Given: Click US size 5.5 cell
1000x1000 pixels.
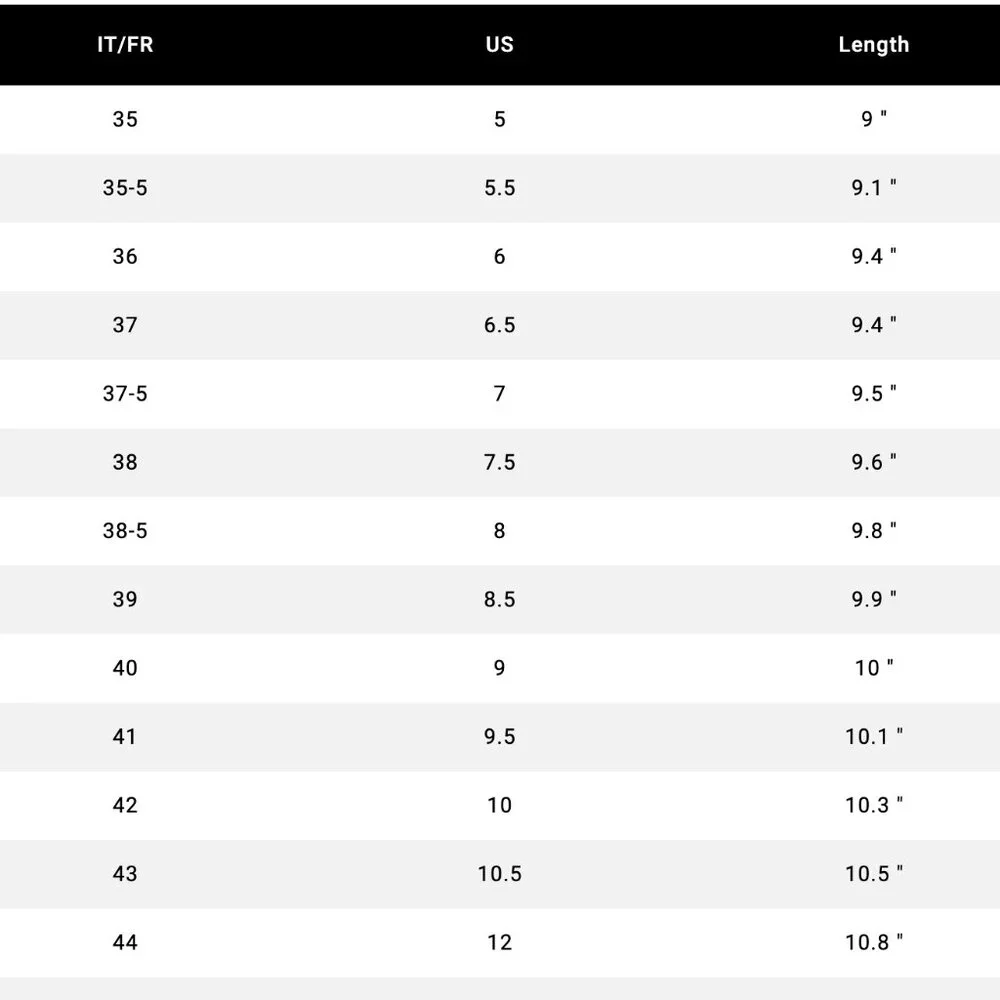Looking at the screenshot, I should [499, 188].
